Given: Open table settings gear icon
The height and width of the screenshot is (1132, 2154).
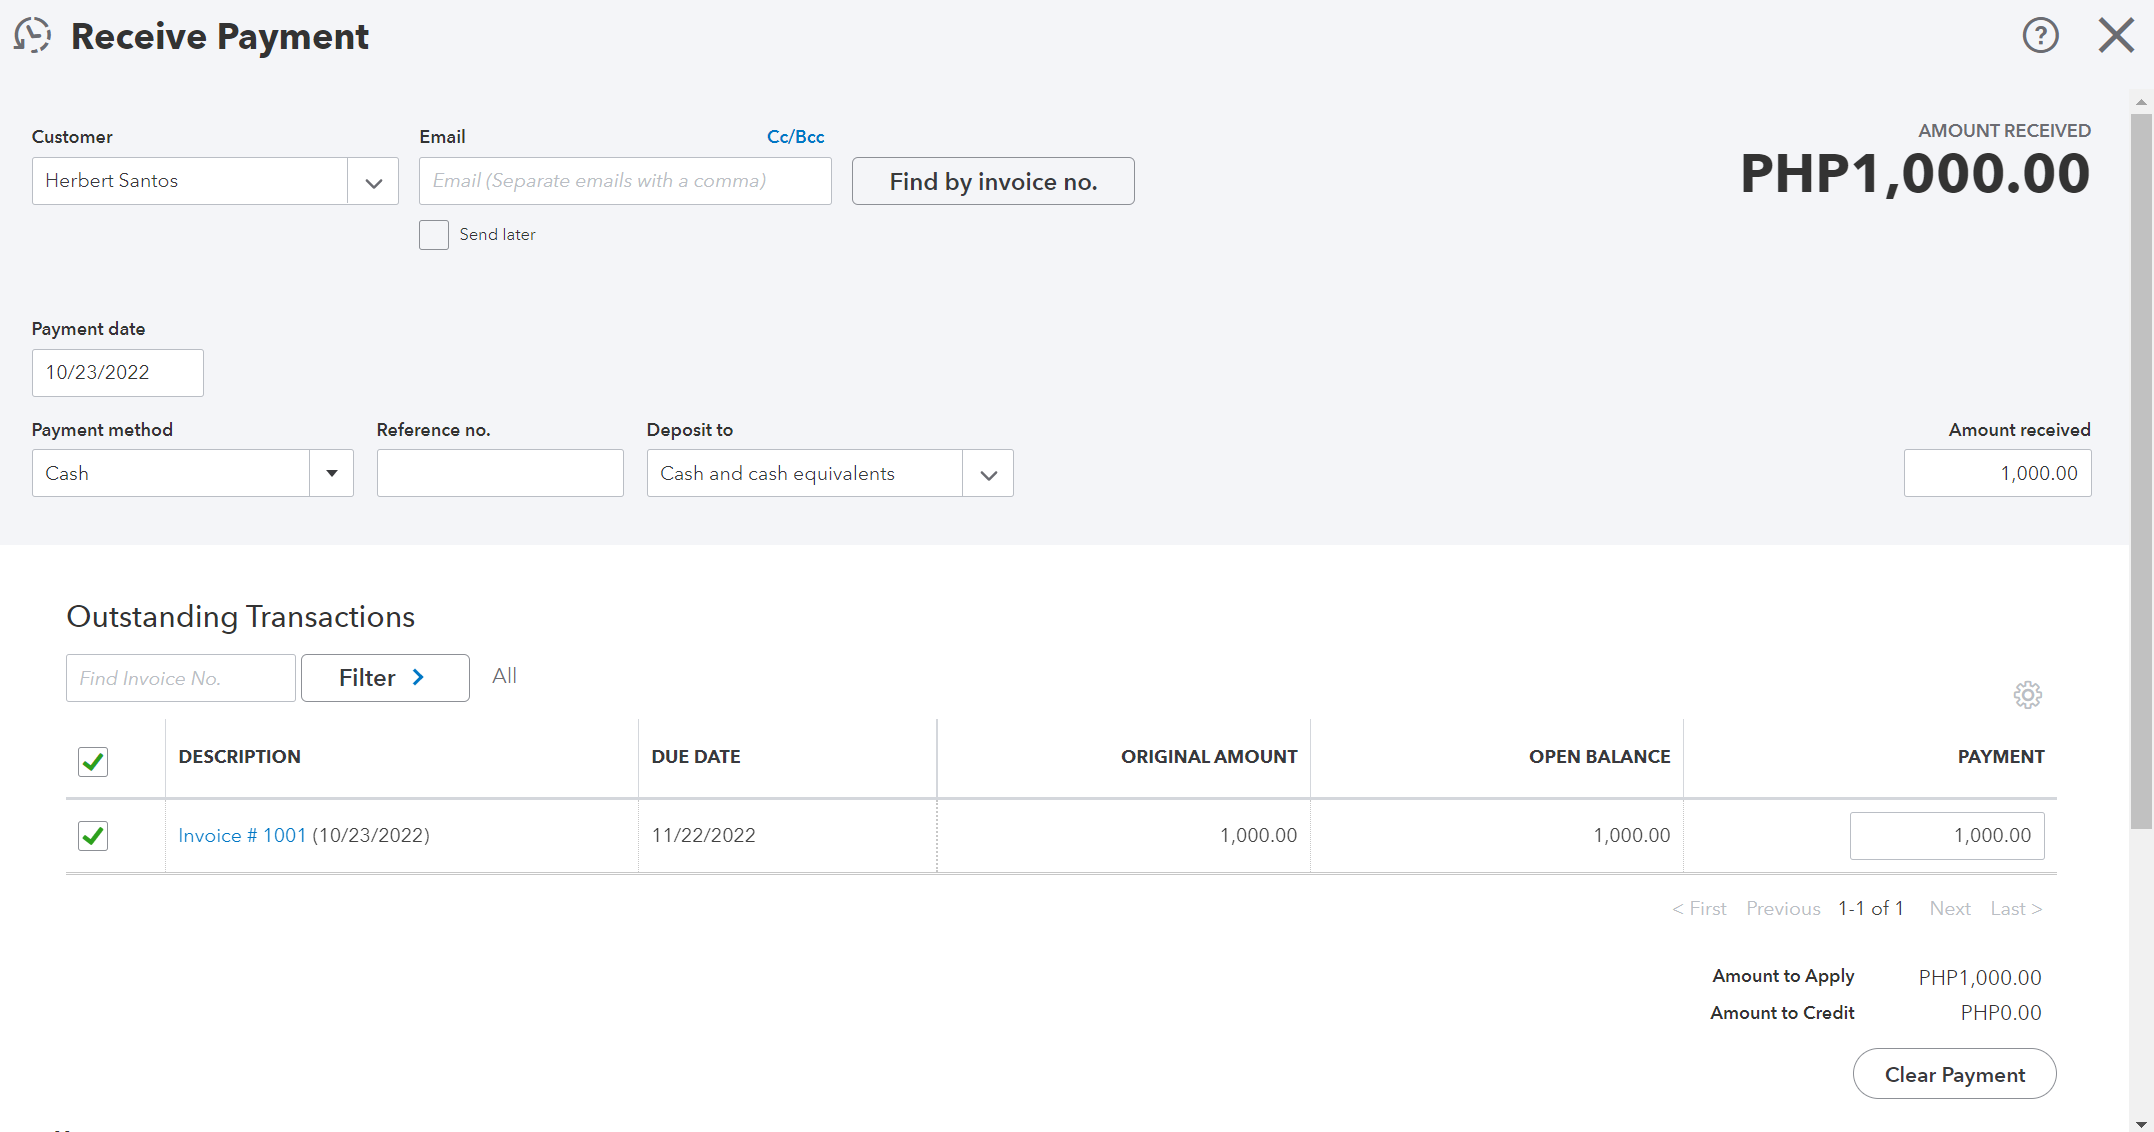Looking at the screenshot, I should click(x=2027, y=695).
